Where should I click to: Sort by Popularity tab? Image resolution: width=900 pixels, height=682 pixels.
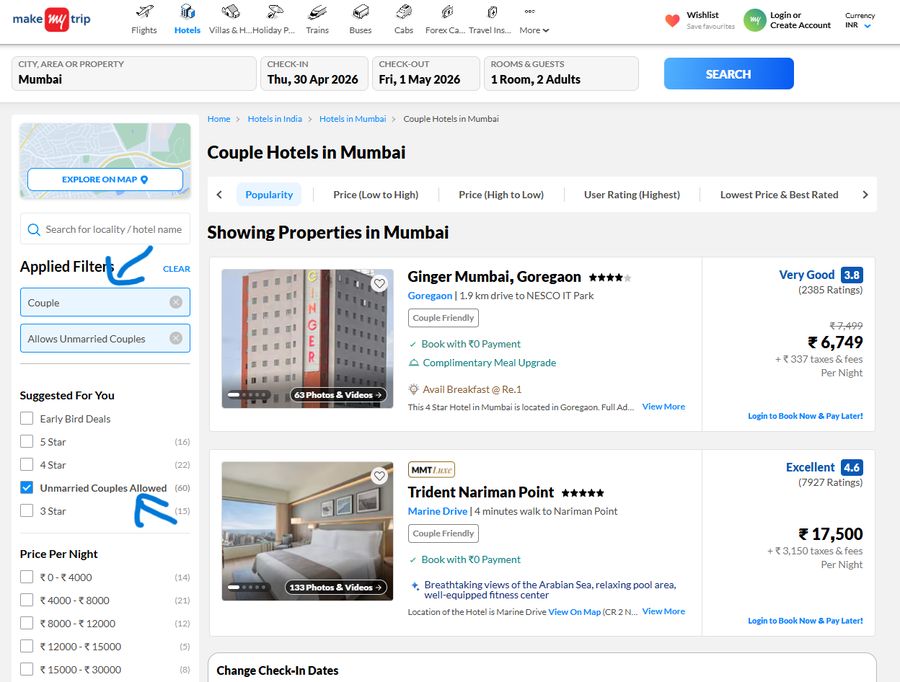click(x=269, y=195)
